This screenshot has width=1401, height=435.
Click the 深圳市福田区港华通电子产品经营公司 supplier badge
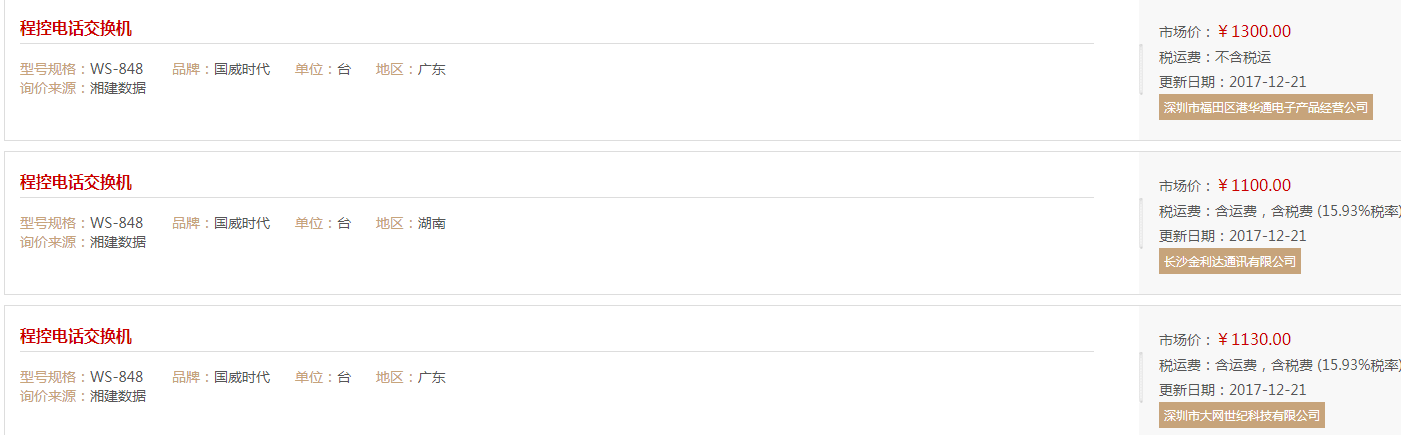click(1265, 107)
